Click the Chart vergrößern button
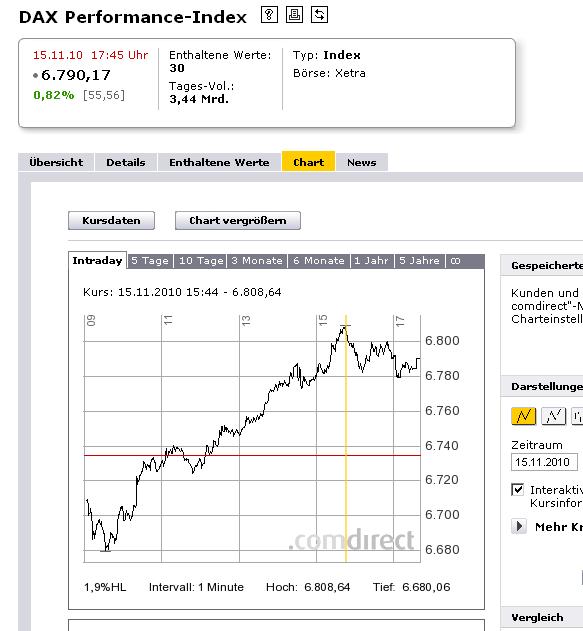Viewport: 583px width, 631px height. pos(238,221)
